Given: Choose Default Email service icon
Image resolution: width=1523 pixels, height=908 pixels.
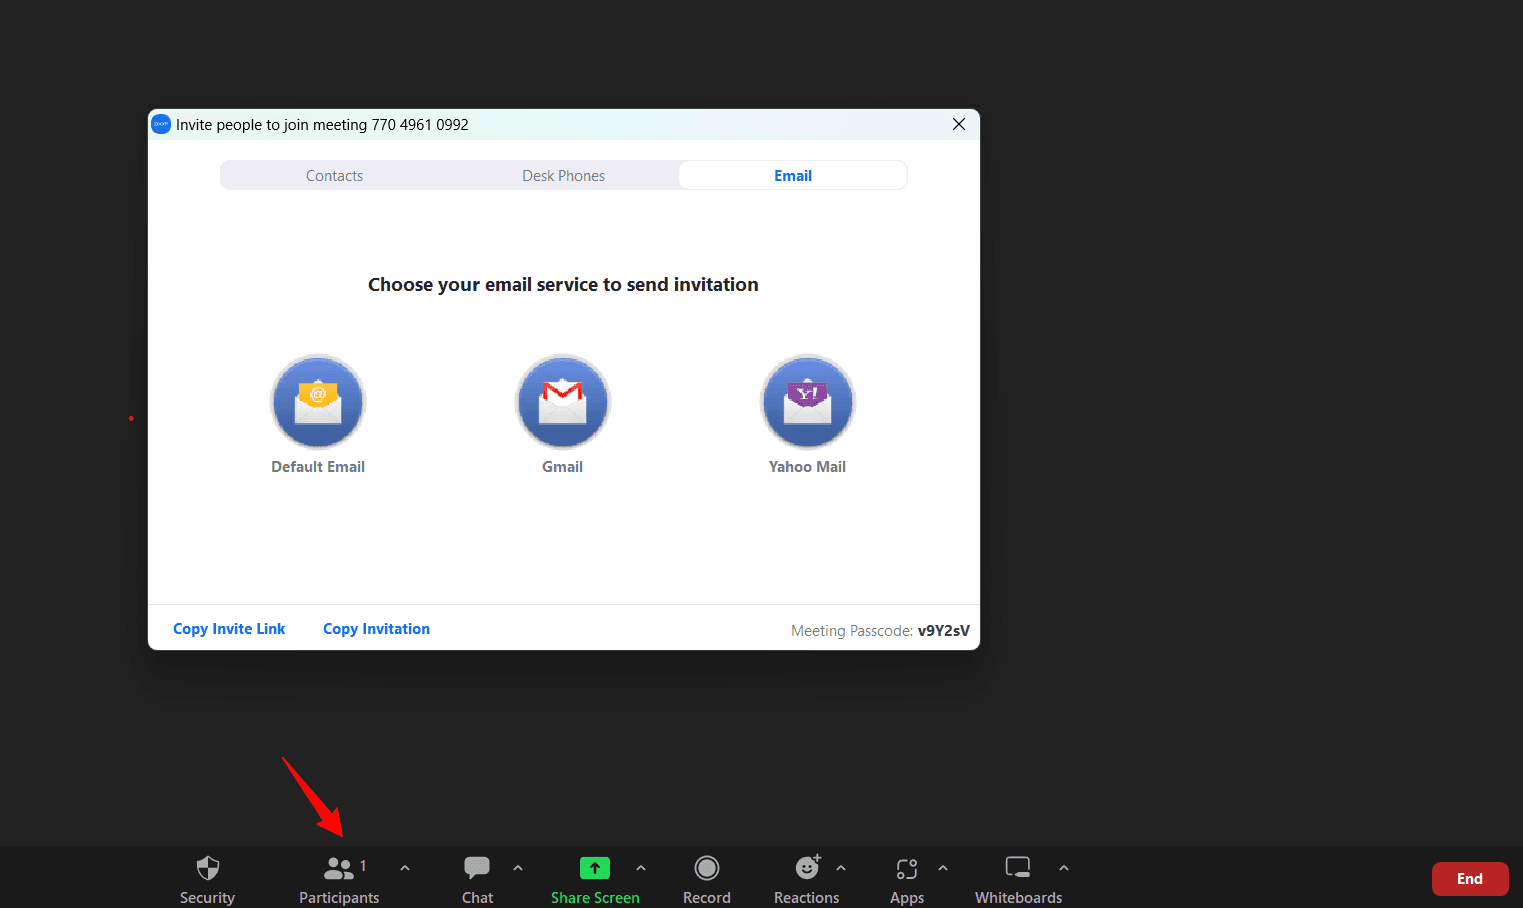Looking at the screenshot, I should click(x=318, y=402).
